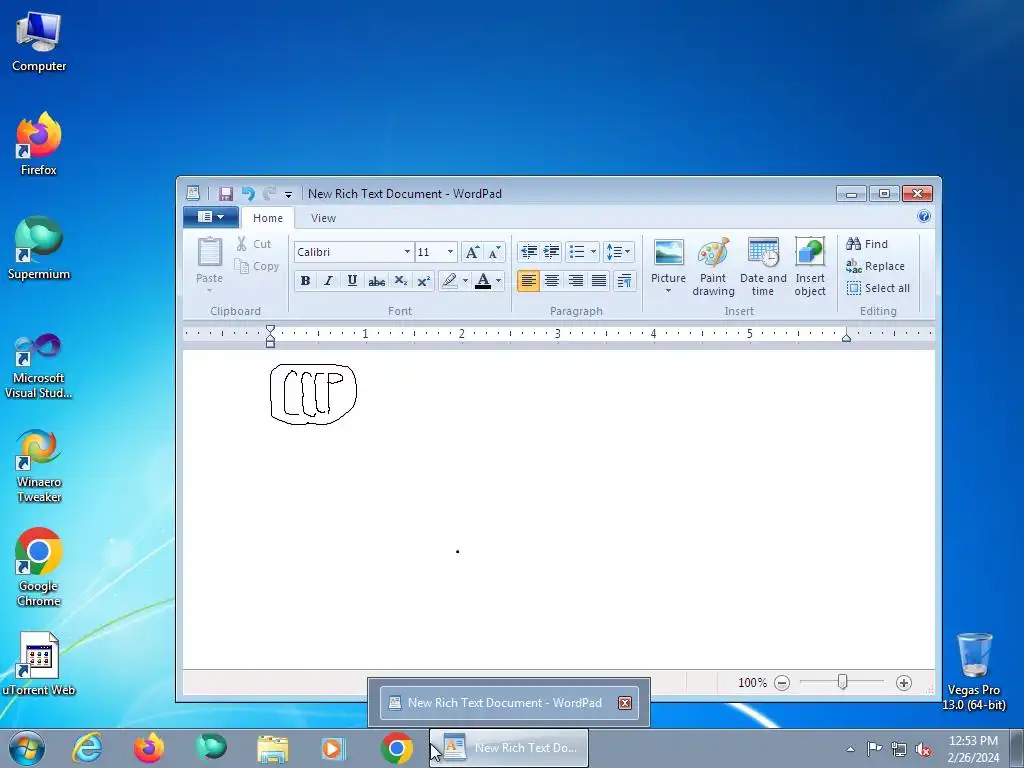Center align the text
This screenshot has height=768, width=1024.
(x=552, y=281)
